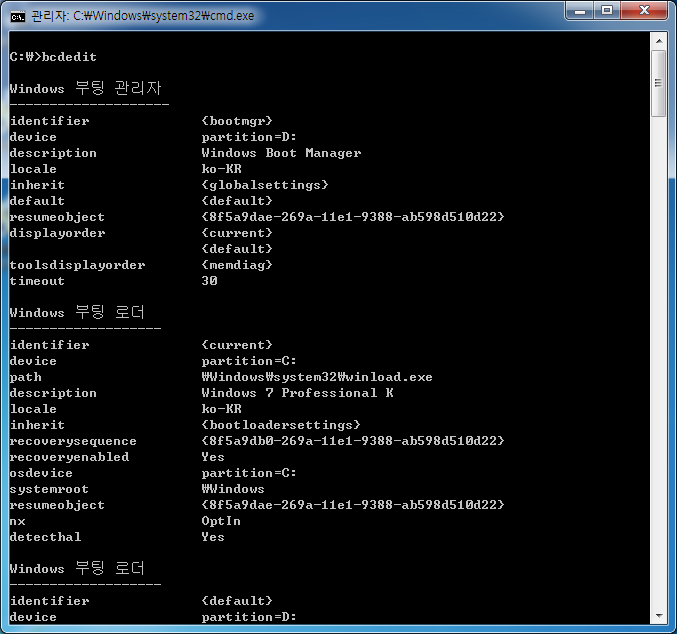Click the scrollbar up arrow

pos(659,41)
